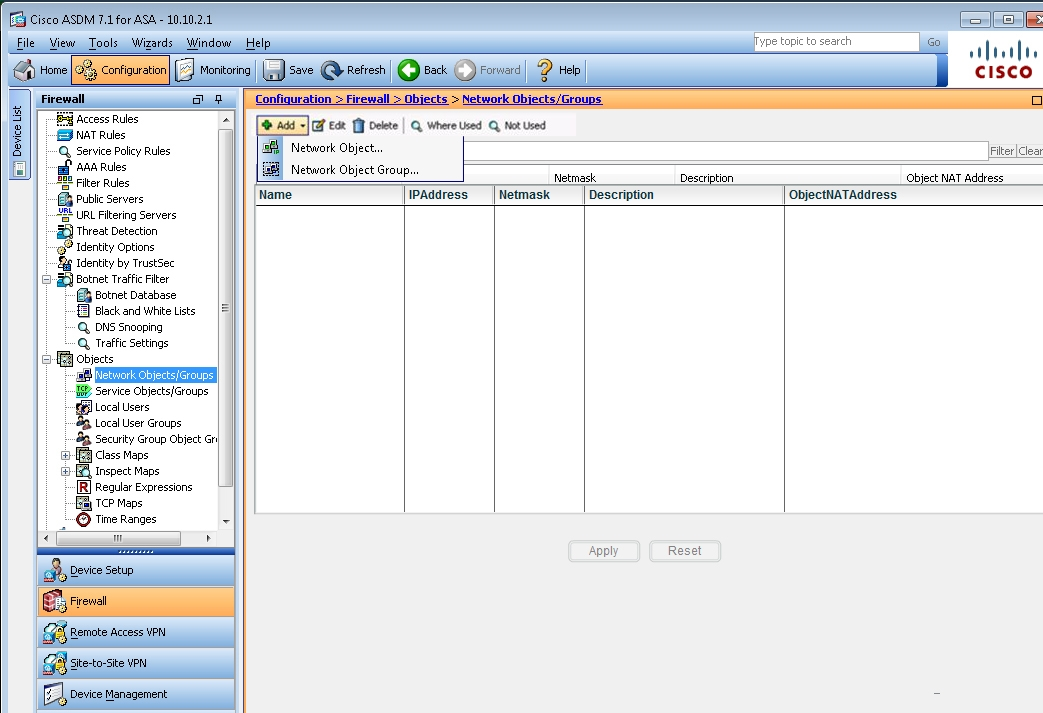
Task: Collapse the Botnet Traffic Filter node
Action: click(x=47, y=279)
